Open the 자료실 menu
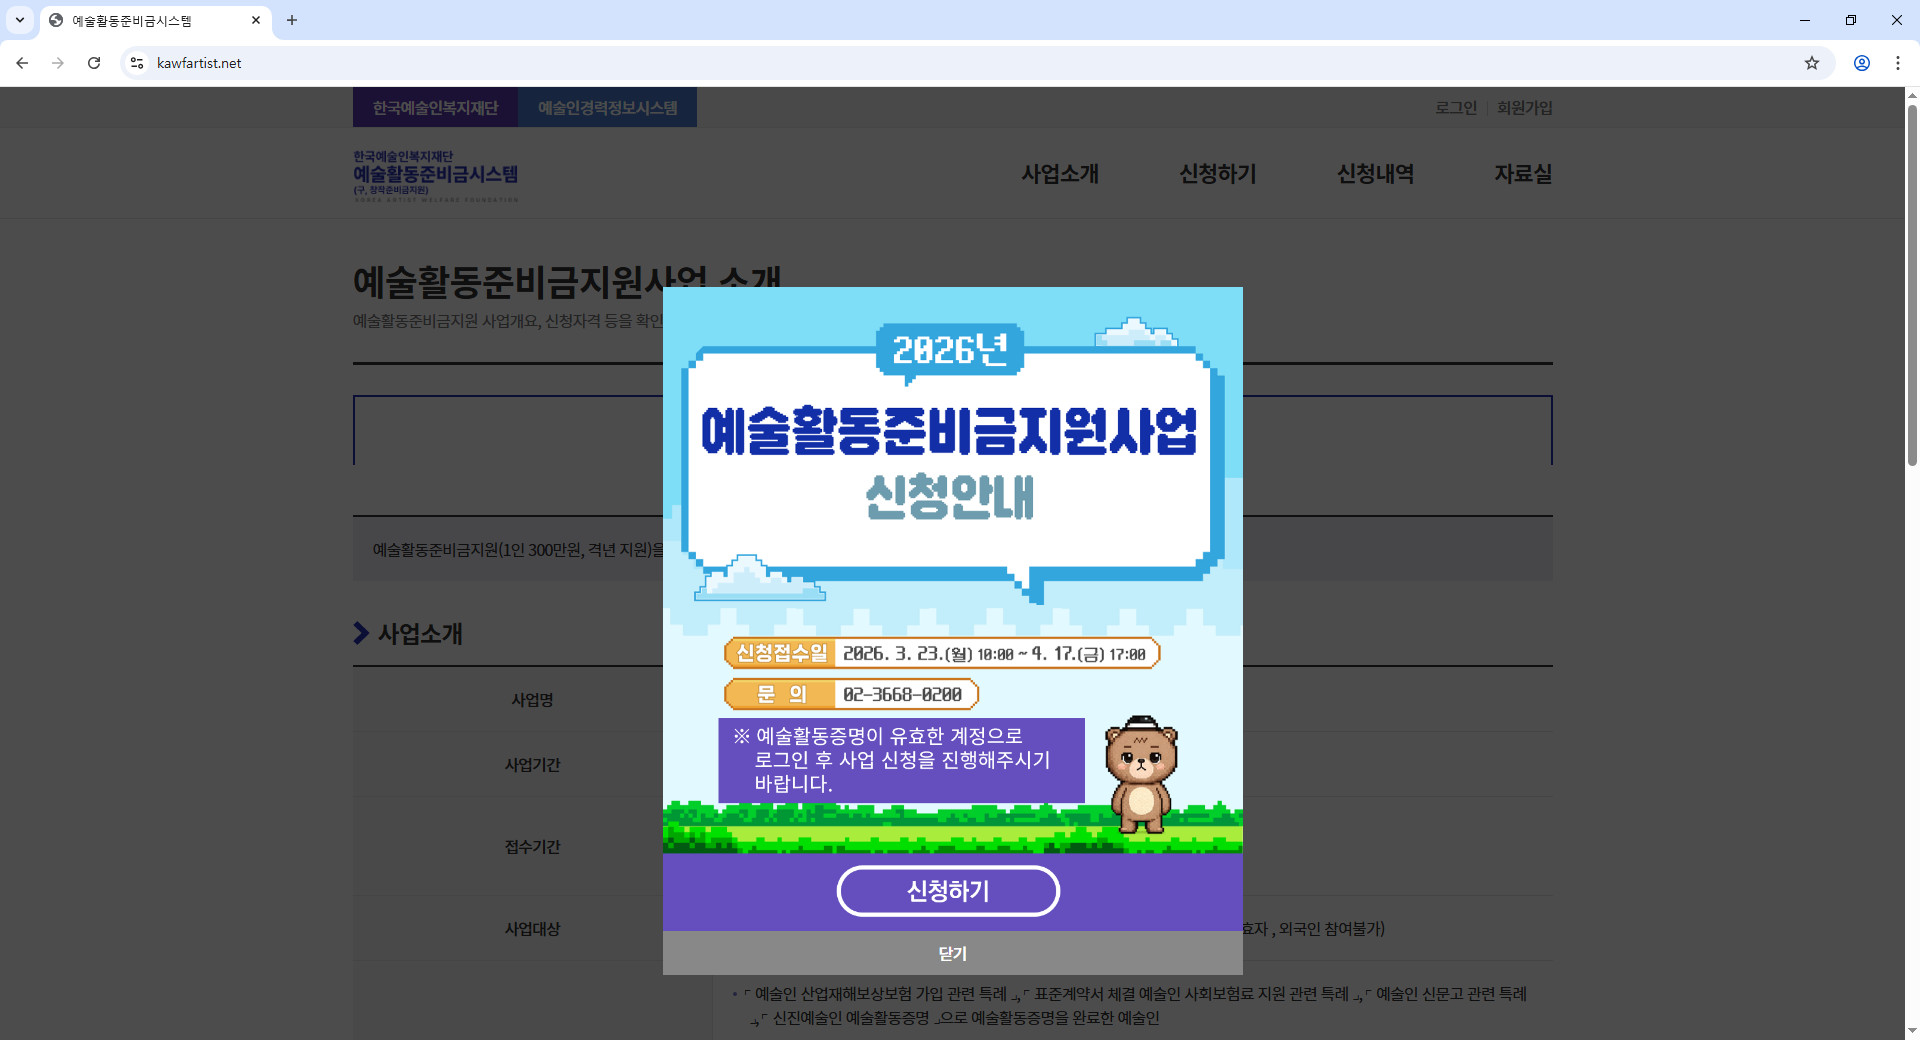1920x1040 pixels. (1523, 174)
